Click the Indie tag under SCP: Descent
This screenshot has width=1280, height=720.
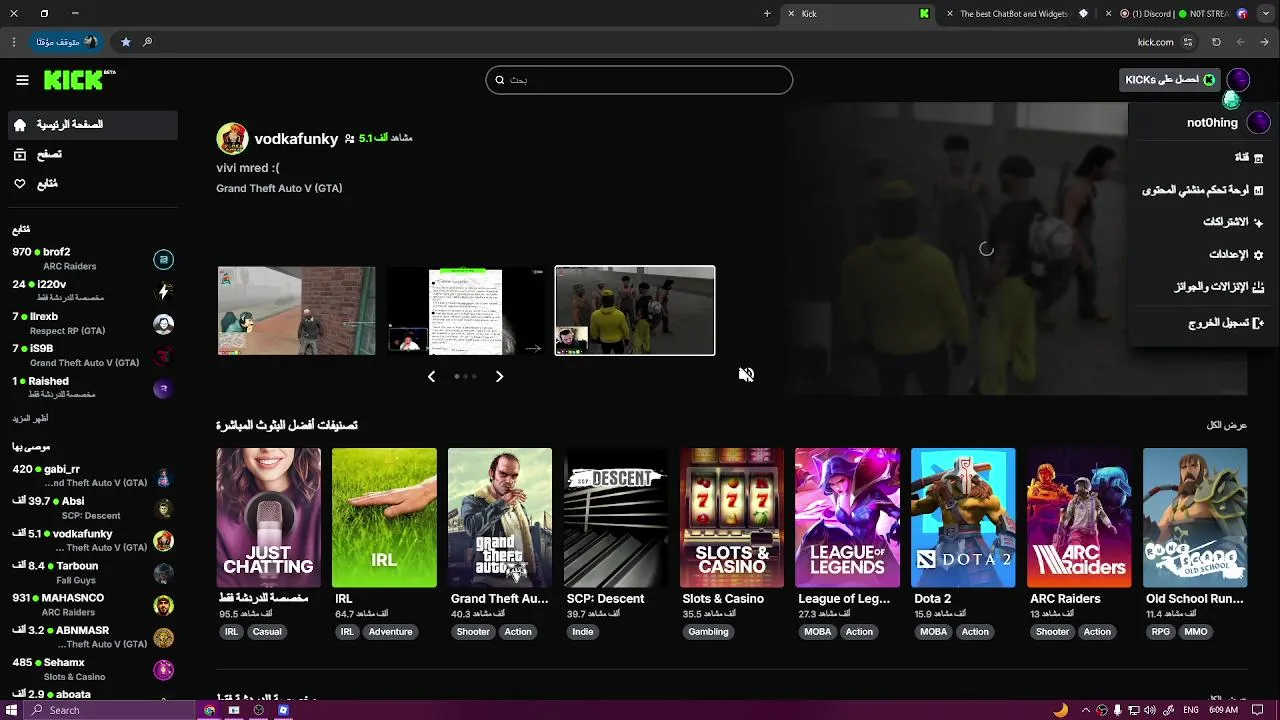point(583,632)
